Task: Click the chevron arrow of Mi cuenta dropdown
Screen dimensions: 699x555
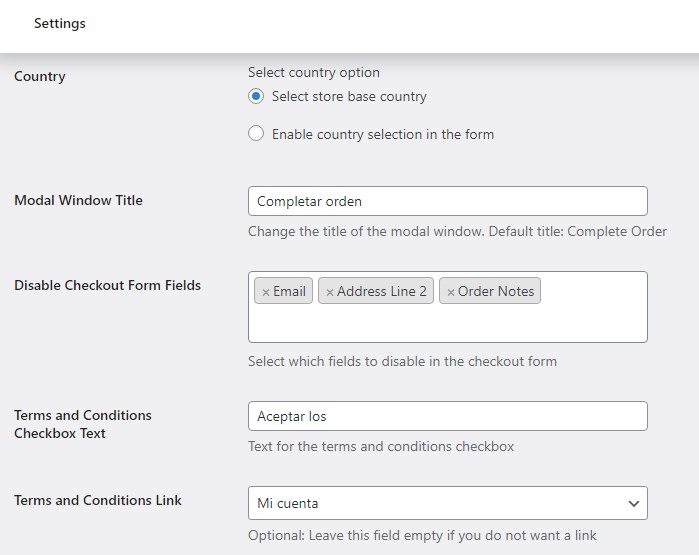Action: point(633,504)
